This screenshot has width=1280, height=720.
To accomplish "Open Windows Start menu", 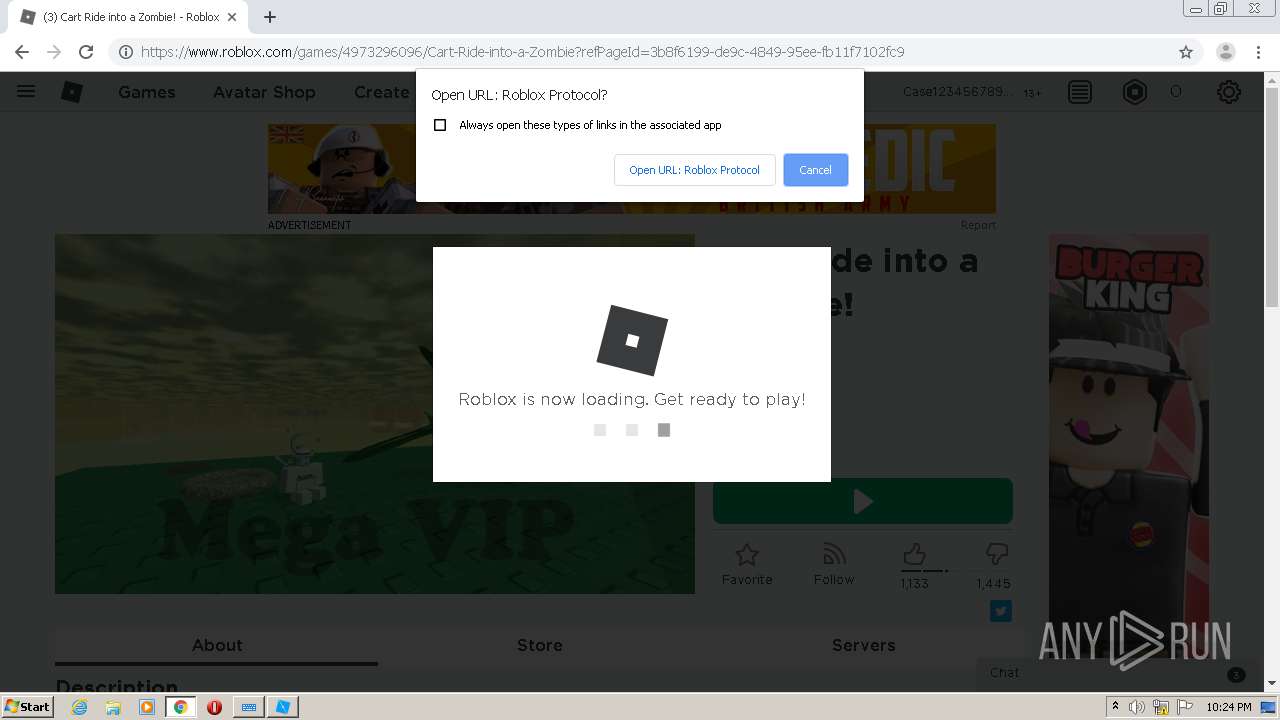I will 27,706.
